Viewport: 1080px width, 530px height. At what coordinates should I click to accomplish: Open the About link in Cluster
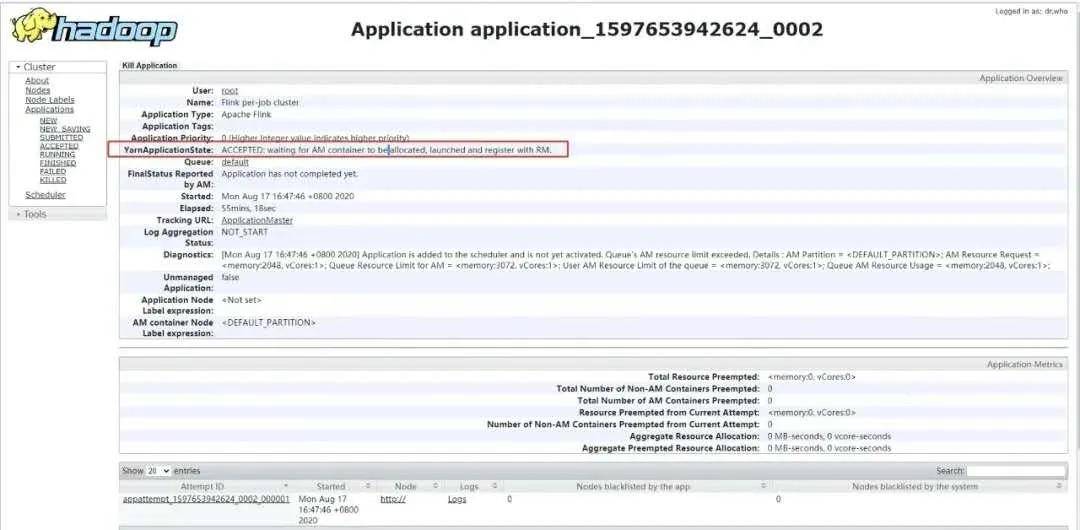[37, 81]
